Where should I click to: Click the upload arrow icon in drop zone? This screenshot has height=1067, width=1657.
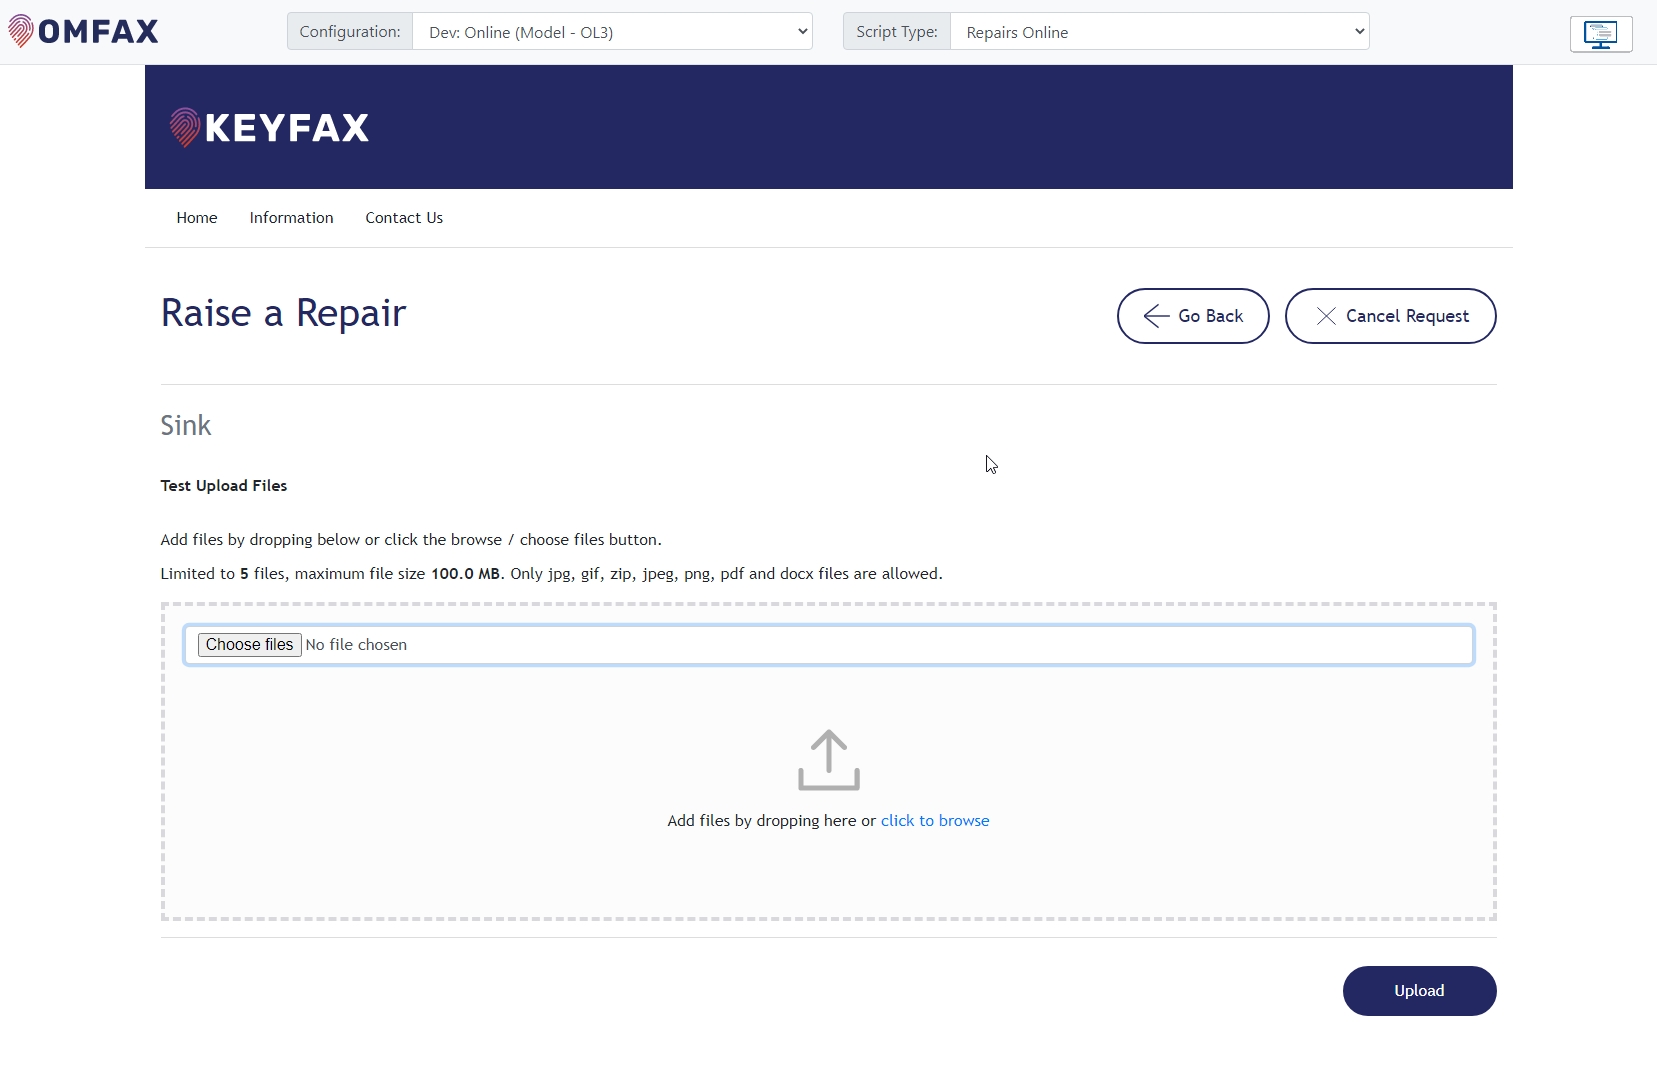(x=828, y=760)
